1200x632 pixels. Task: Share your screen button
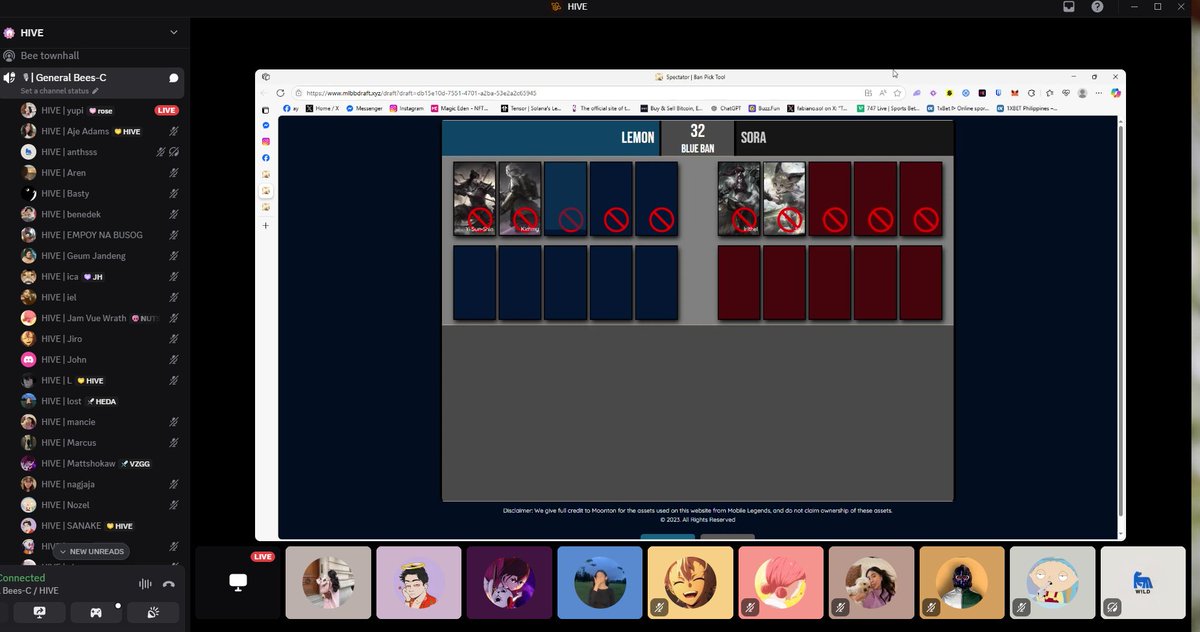40,612
